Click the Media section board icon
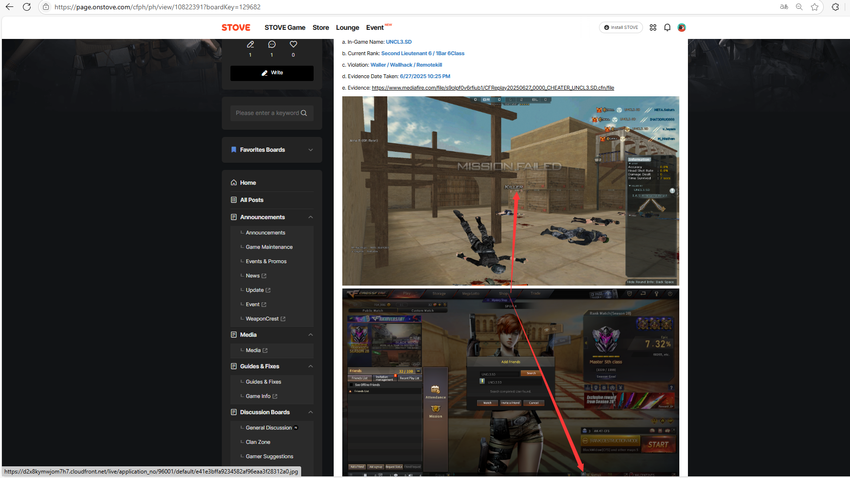 [234, 335]
